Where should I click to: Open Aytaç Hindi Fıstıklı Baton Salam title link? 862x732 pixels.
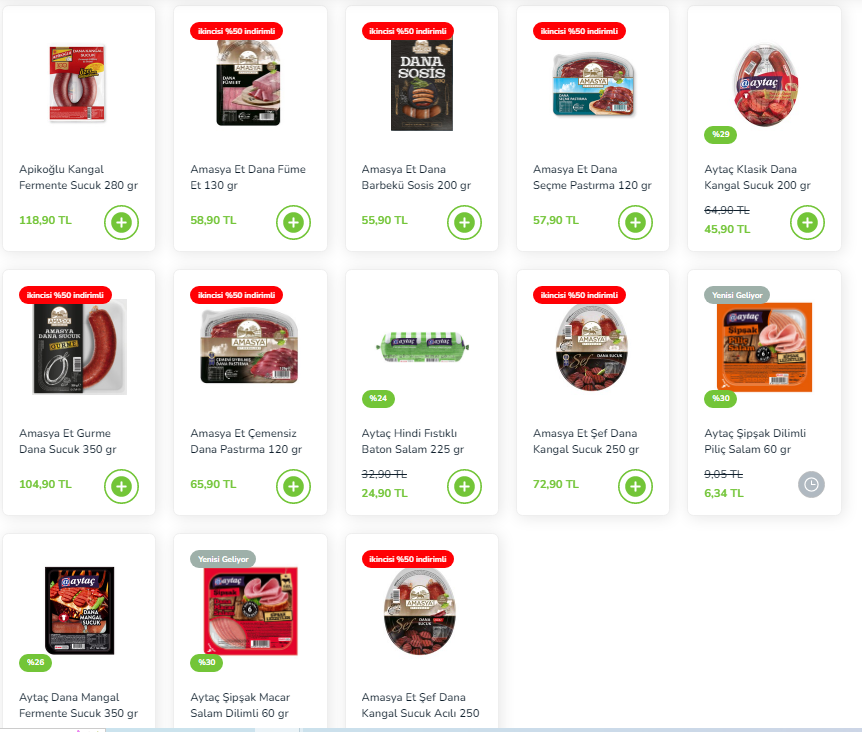(413, 441)
